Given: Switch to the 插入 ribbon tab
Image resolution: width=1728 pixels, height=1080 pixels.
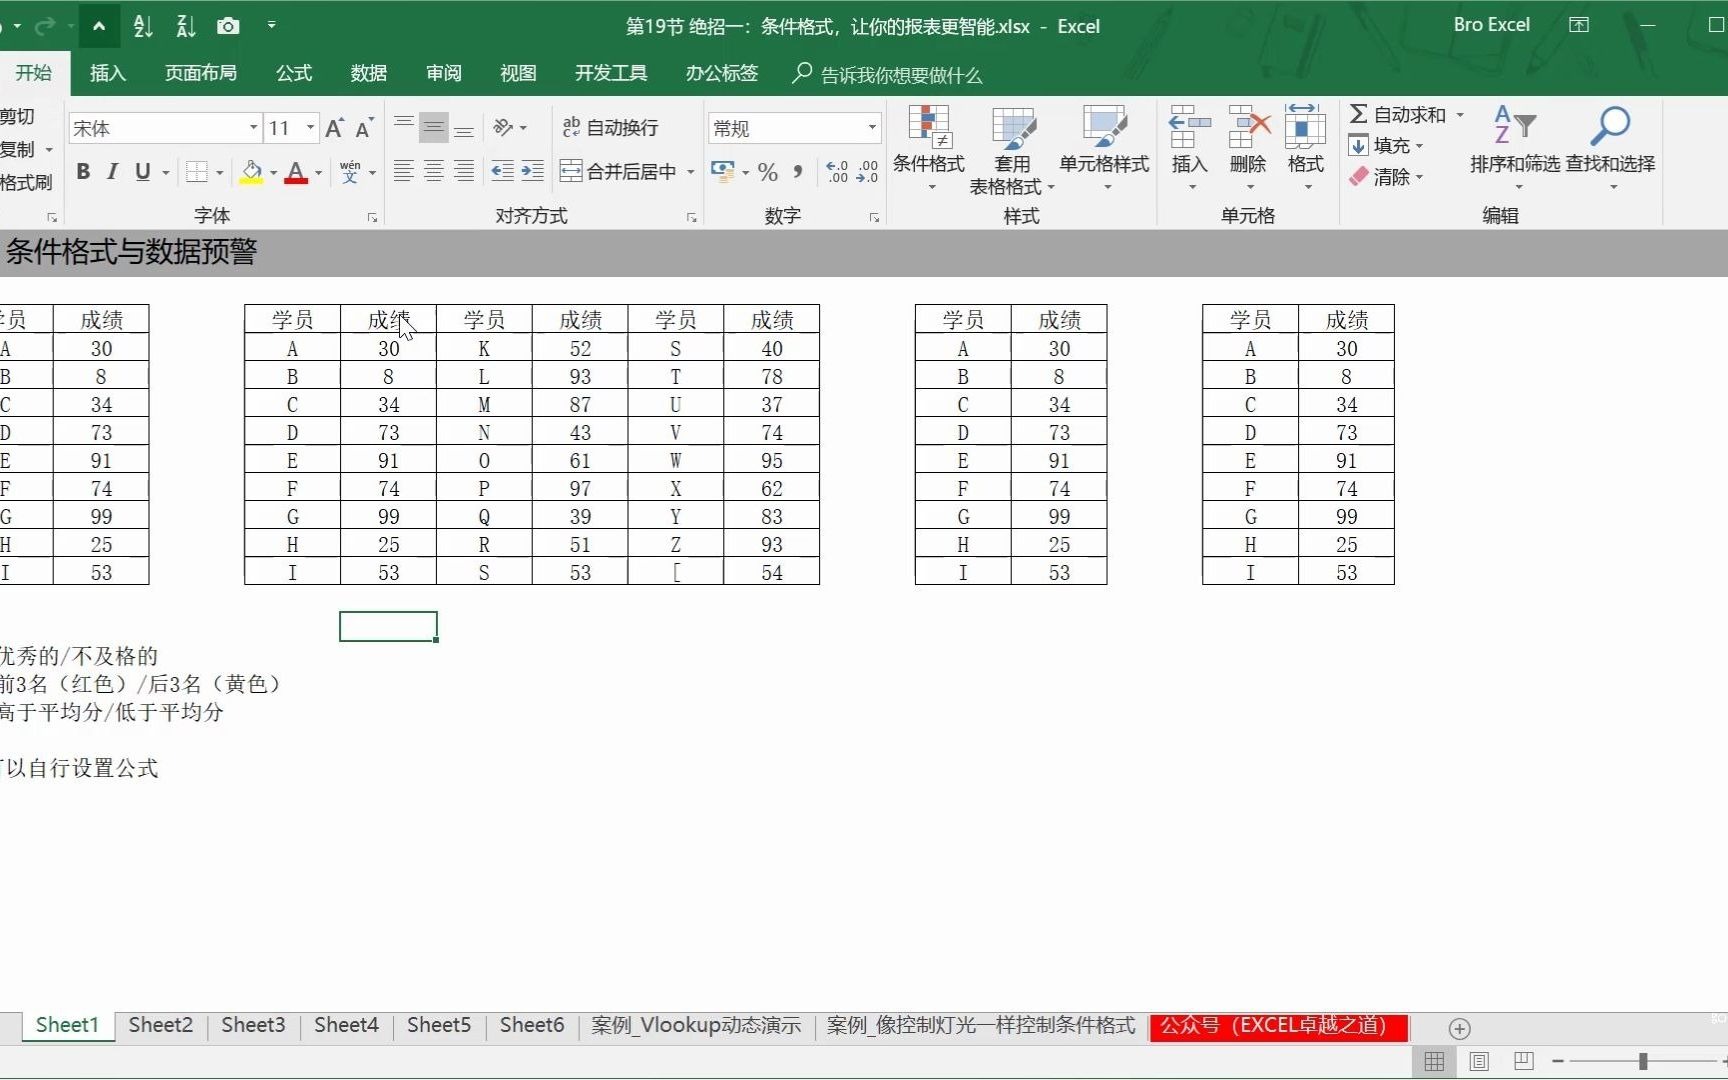Looking at the screenshot, I should point(107,72).
